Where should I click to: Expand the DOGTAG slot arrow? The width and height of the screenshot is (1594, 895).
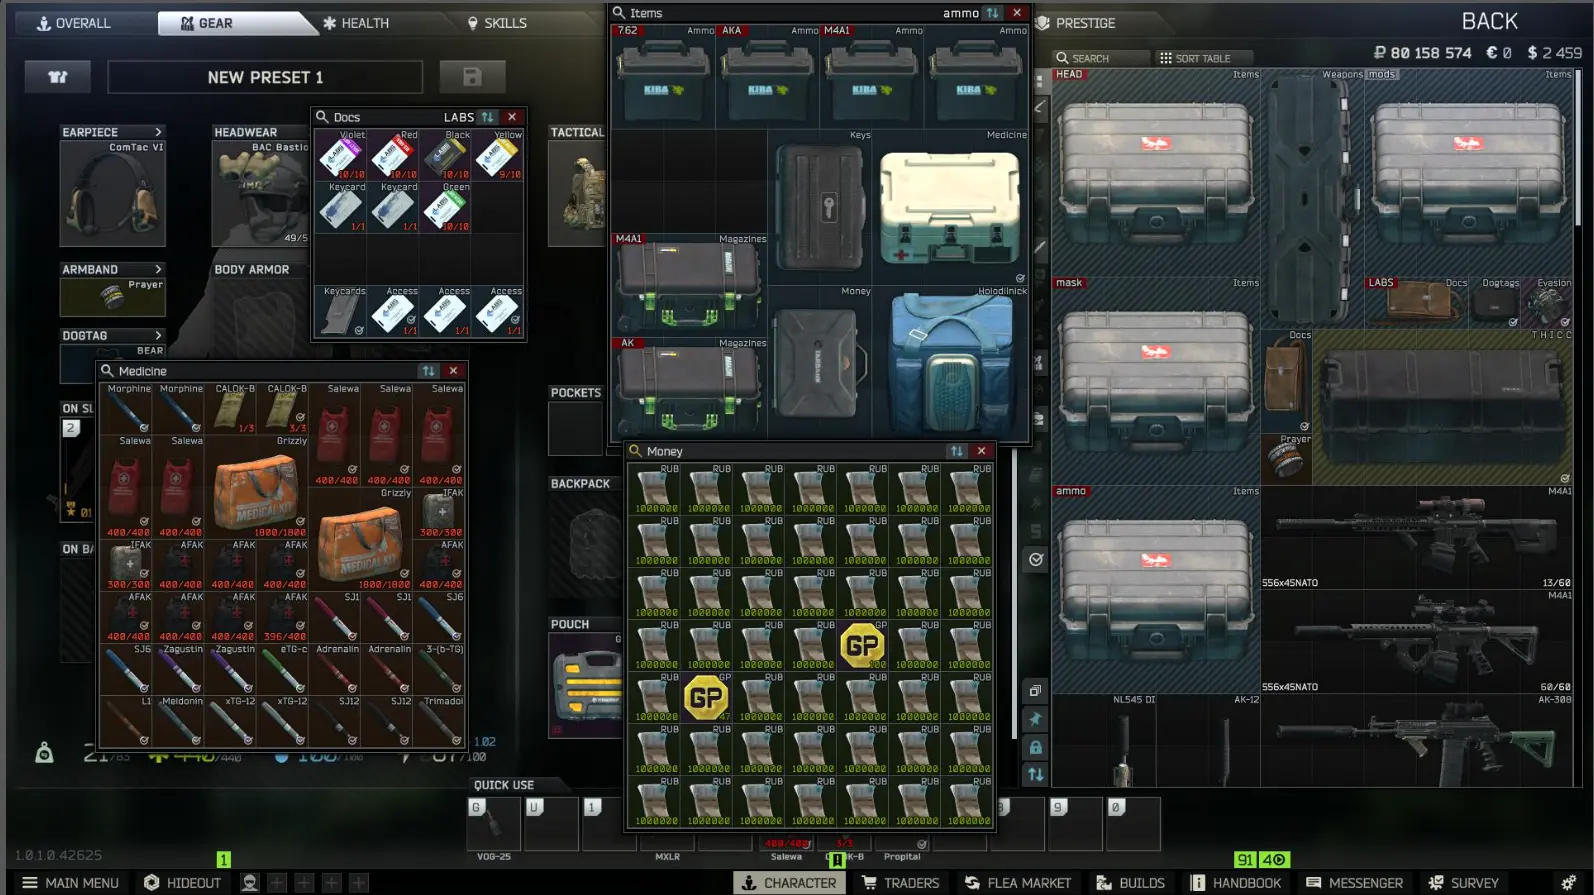coord(158,335)
